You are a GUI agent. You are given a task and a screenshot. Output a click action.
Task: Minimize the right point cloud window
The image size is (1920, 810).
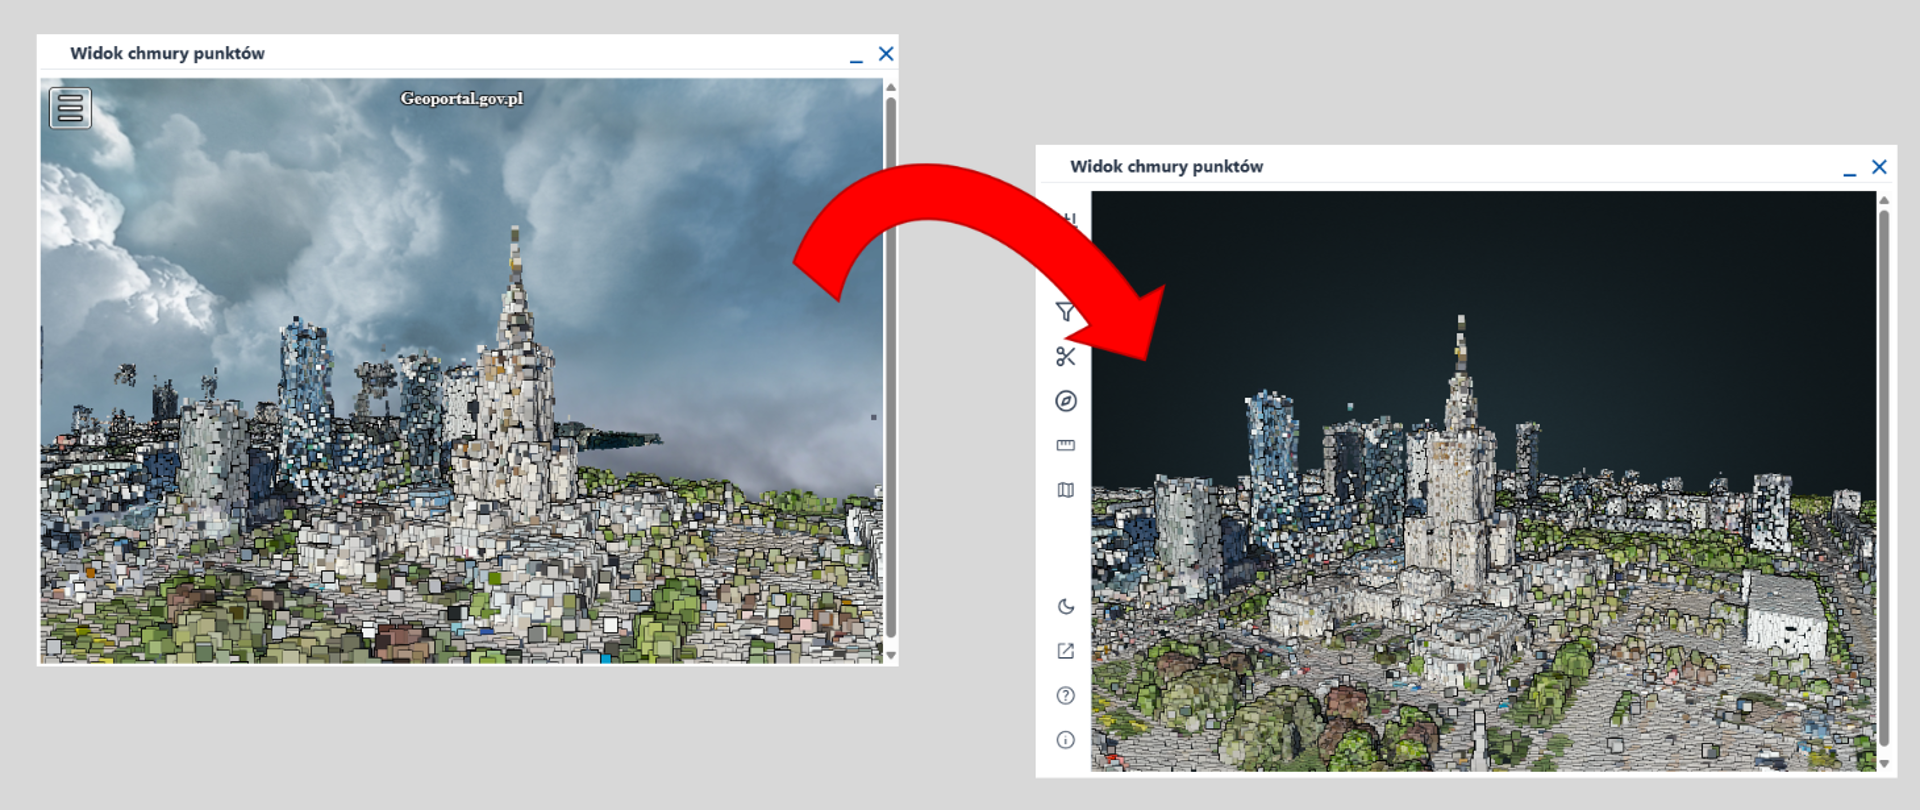pos(1849,171)
